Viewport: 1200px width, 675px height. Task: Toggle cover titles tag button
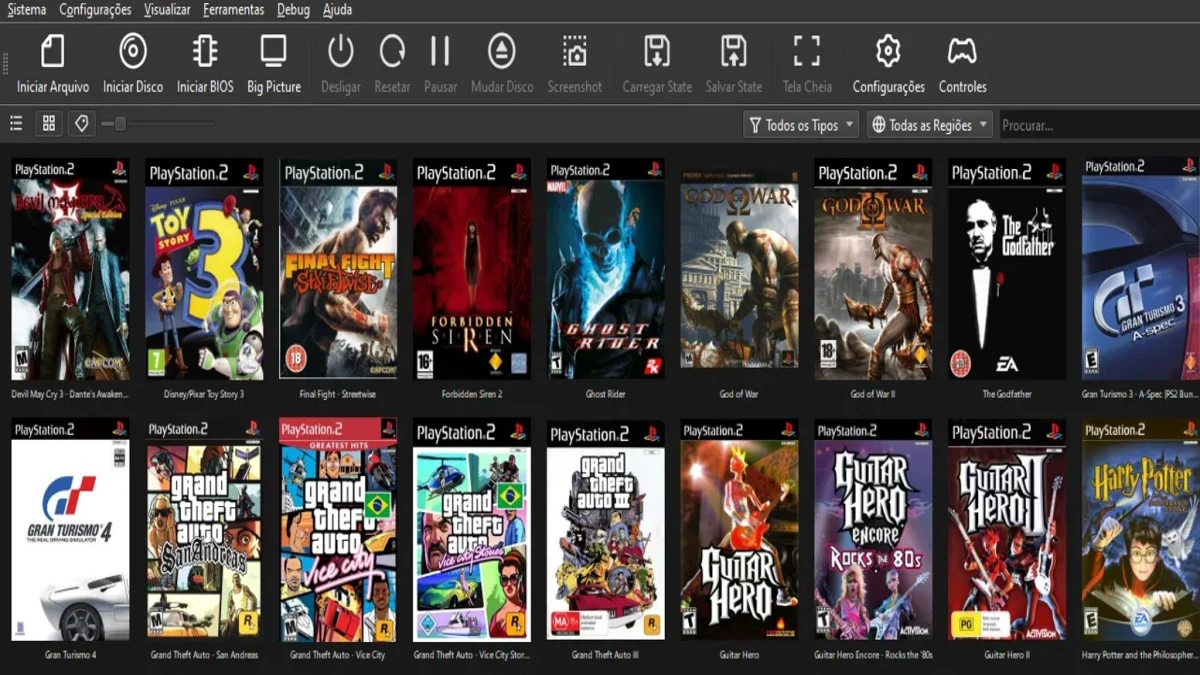coord(82,124)
